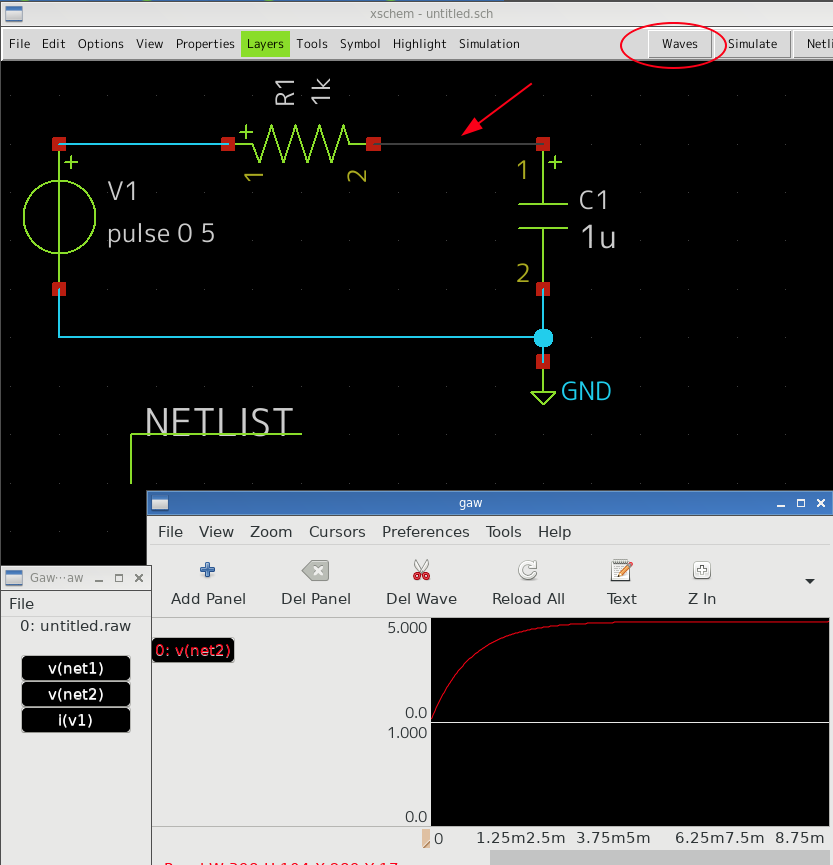This screenshot has width=833, height=865.
Task: Select the resistor R1 symbol
Action: point(301,143)
